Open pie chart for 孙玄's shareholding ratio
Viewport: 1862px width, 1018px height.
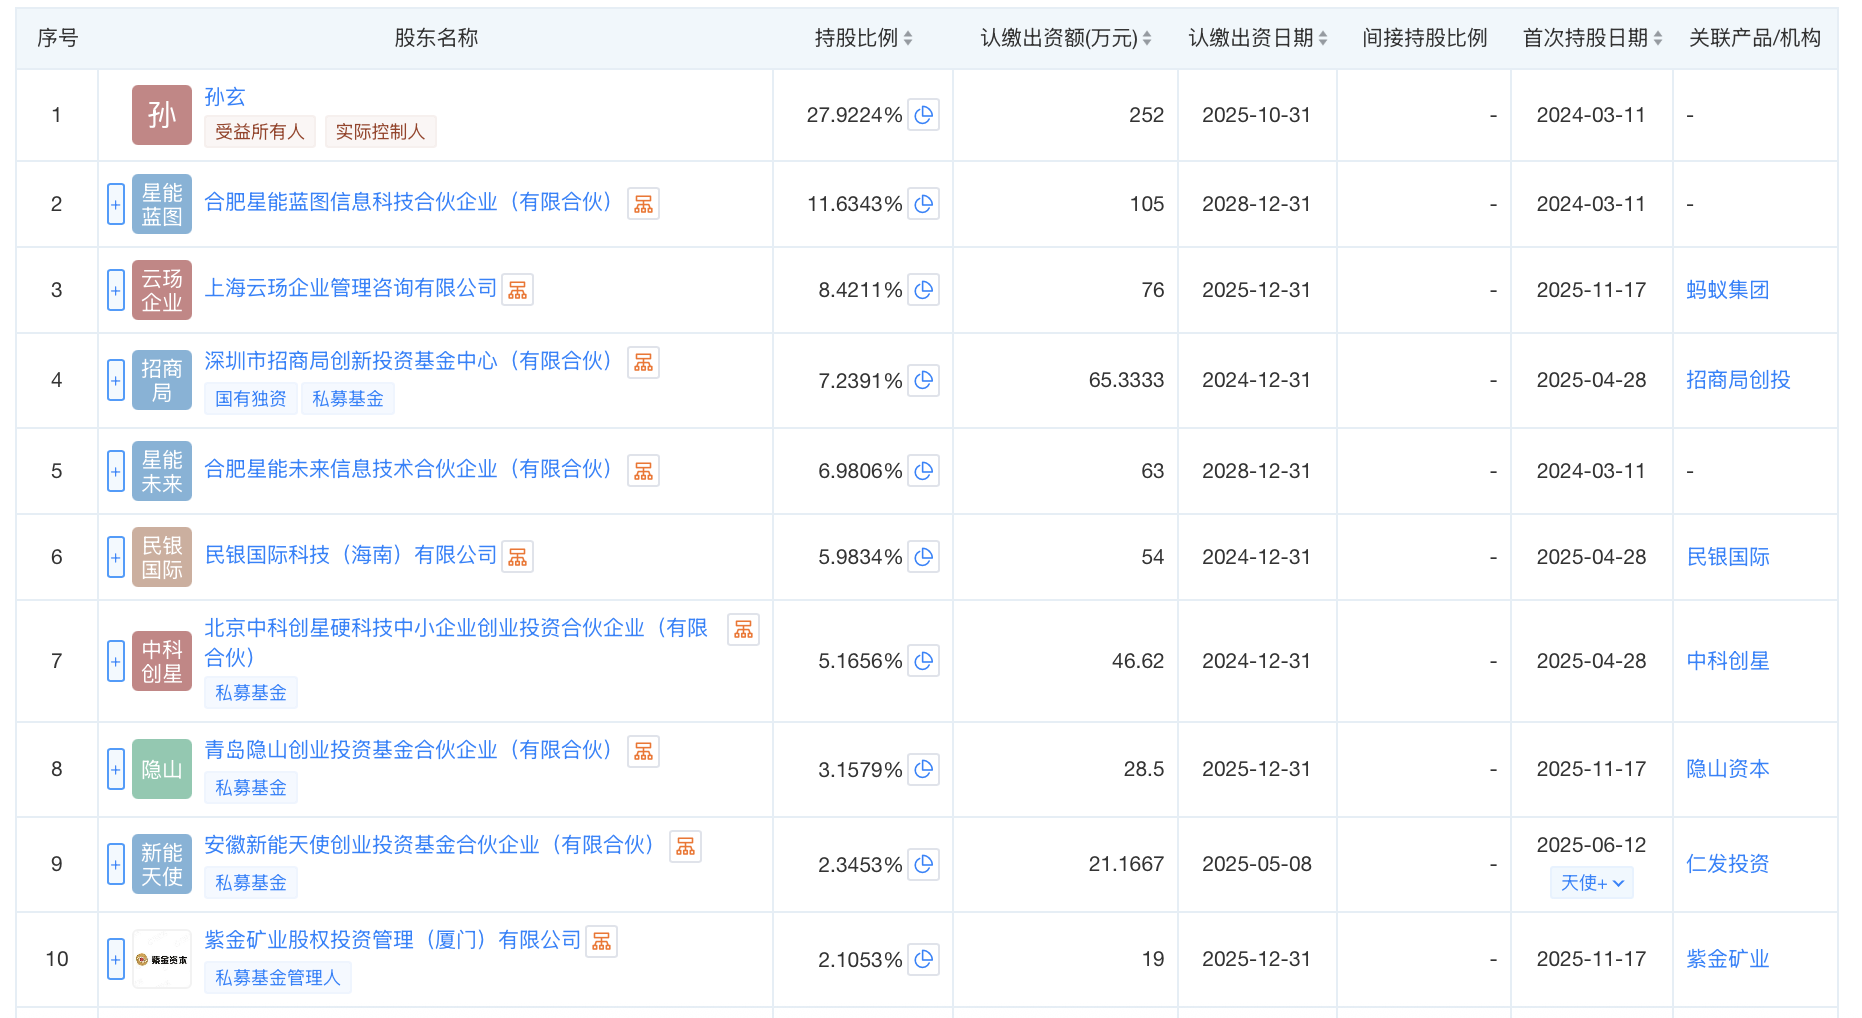[924, 115]
